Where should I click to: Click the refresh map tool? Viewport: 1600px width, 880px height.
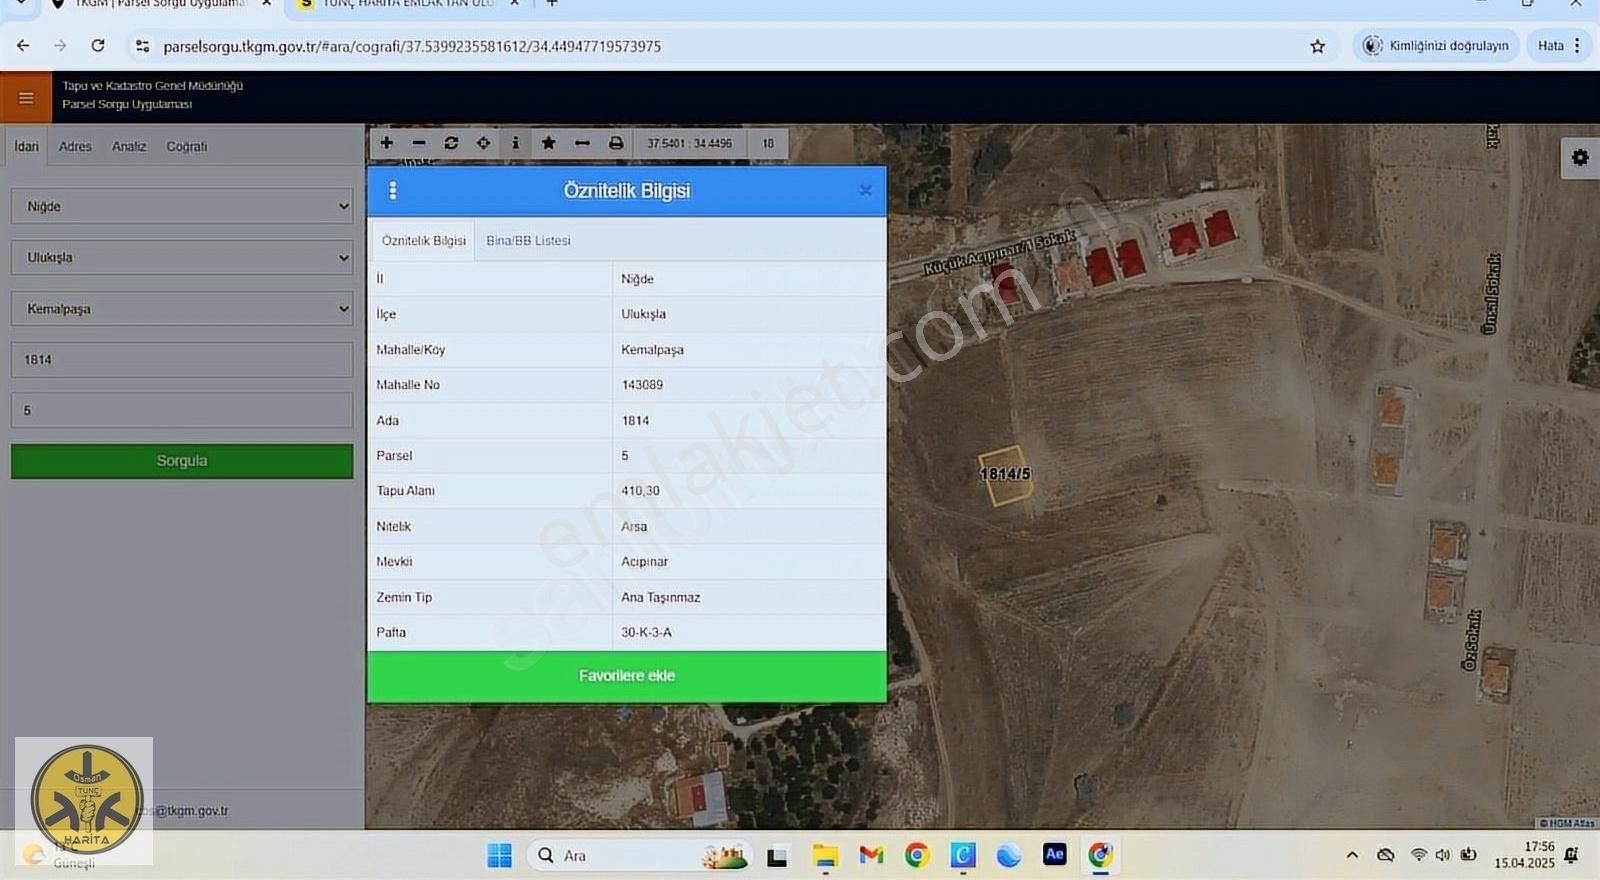coord(451,143)
